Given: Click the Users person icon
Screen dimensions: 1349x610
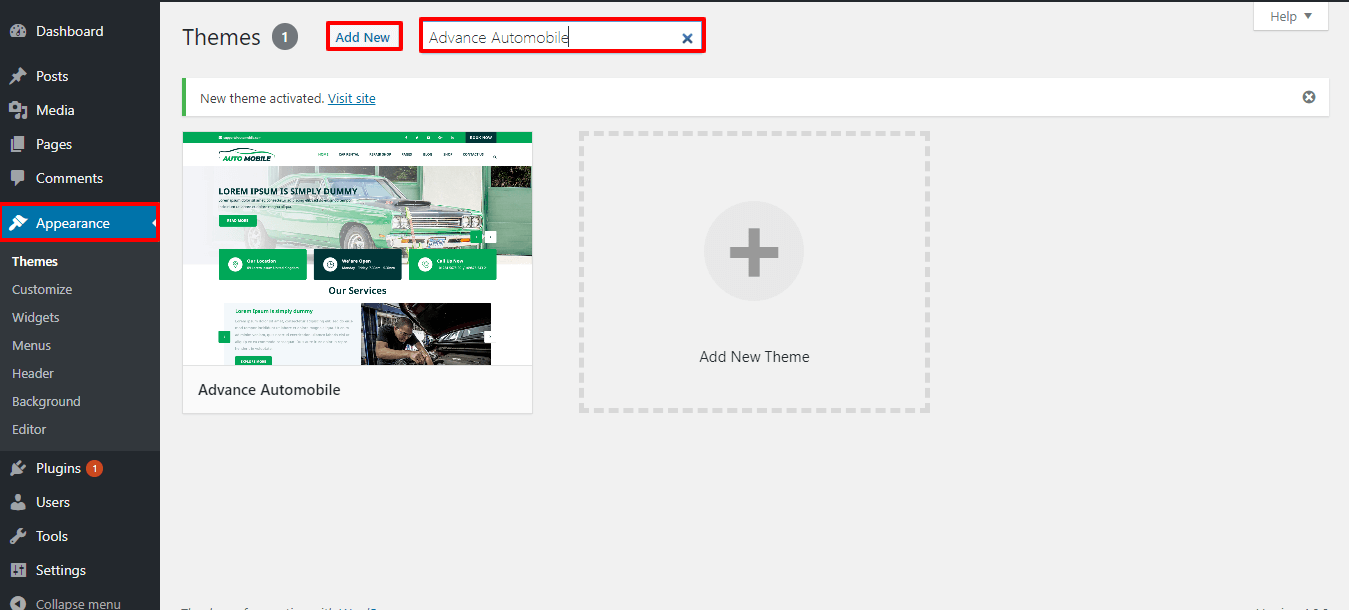Looking at the screenshot, I should point(18,502).
